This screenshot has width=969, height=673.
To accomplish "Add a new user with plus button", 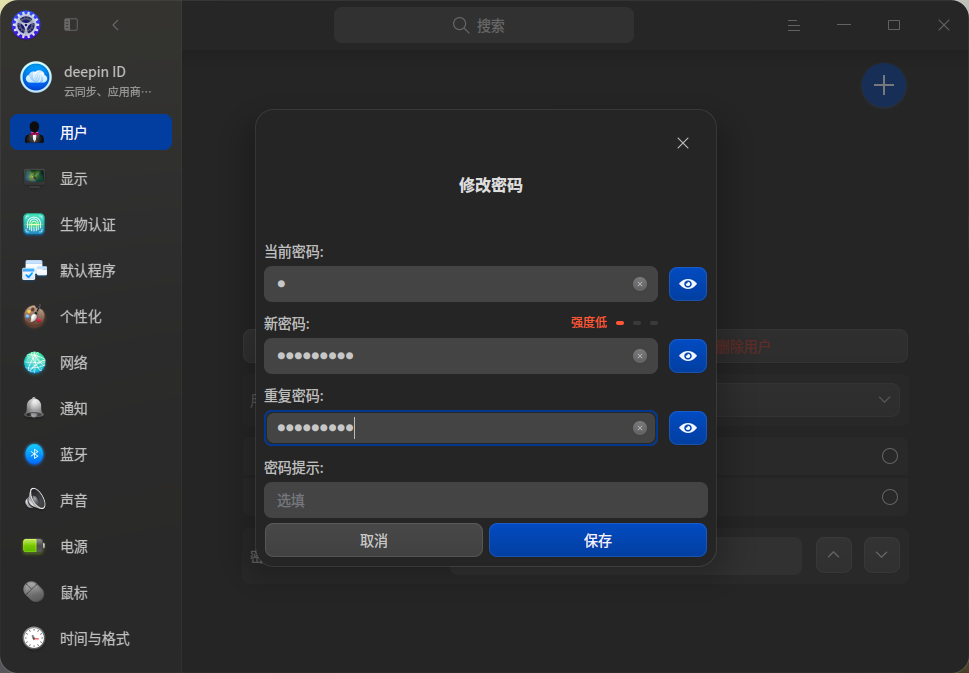I will click(x=884, y=85).
